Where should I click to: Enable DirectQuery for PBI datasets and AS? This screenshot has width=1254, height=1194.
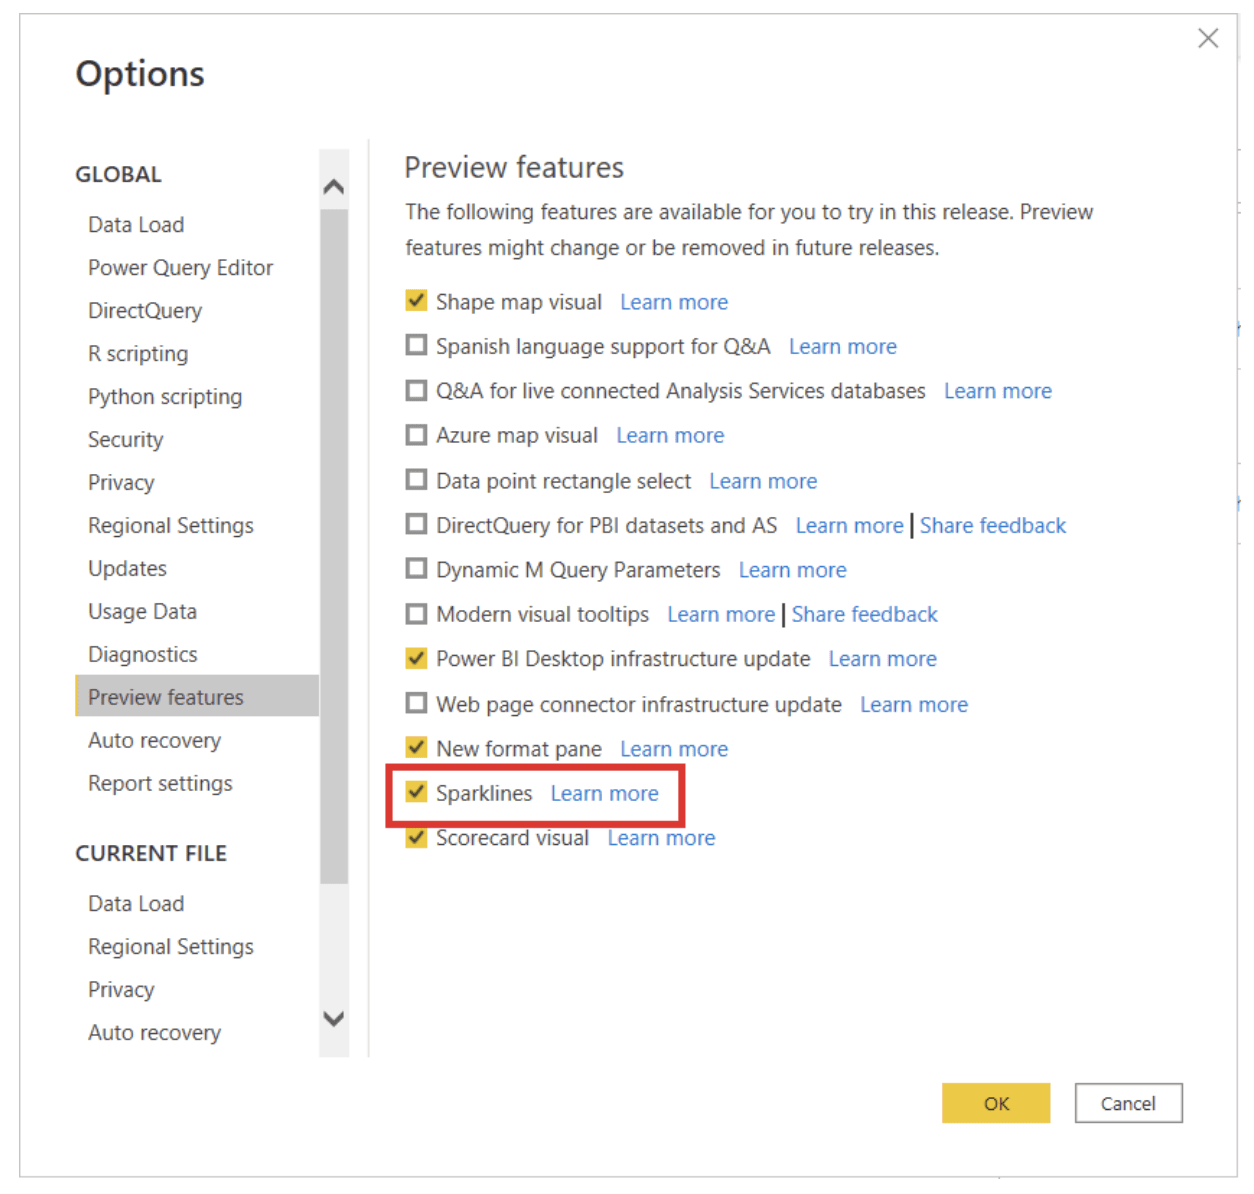[x=416, y=524]
